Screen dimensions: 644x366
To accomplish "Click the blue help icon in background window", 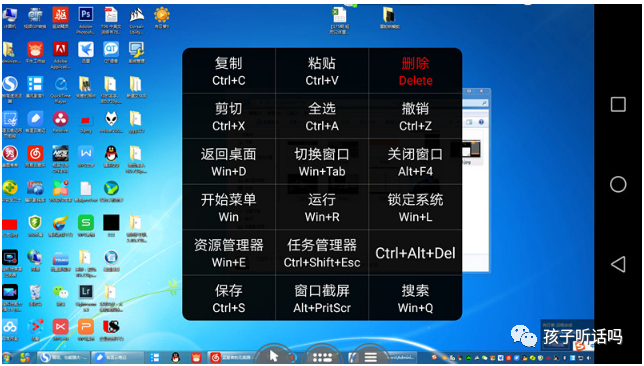I will tap(481, 122).
